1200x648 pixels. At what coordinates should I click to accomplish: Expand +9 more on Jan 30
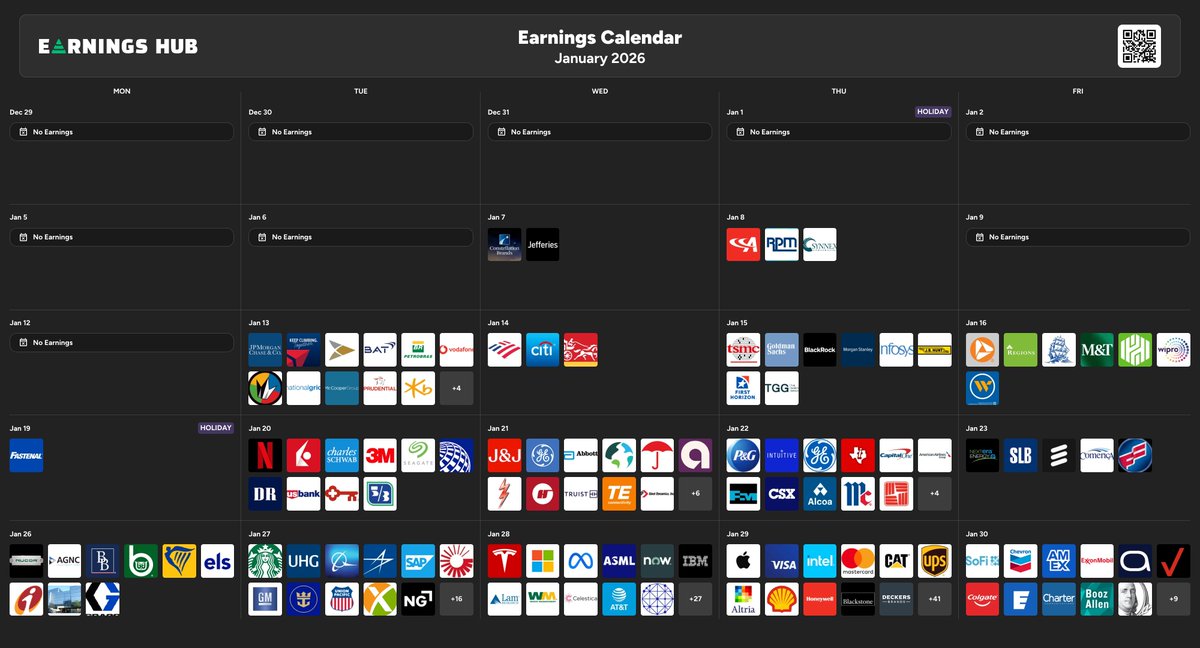point(1173,599)
